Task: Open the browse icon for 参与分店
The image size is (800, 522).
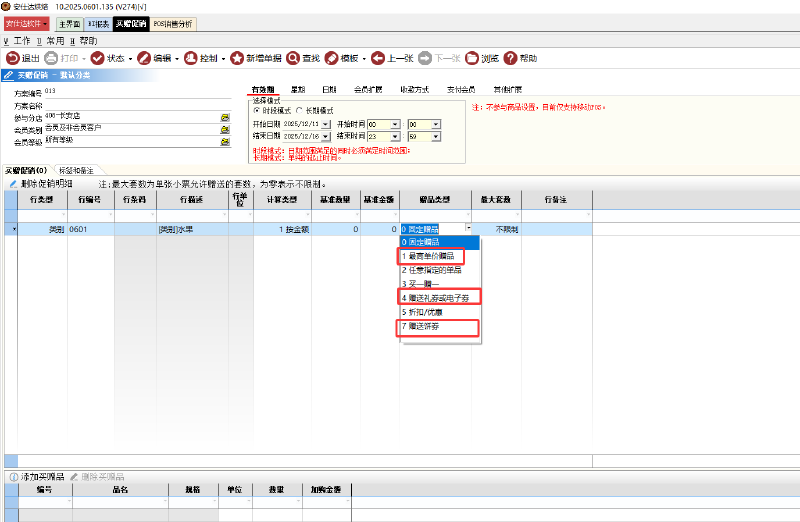Action: pos(225,117)
